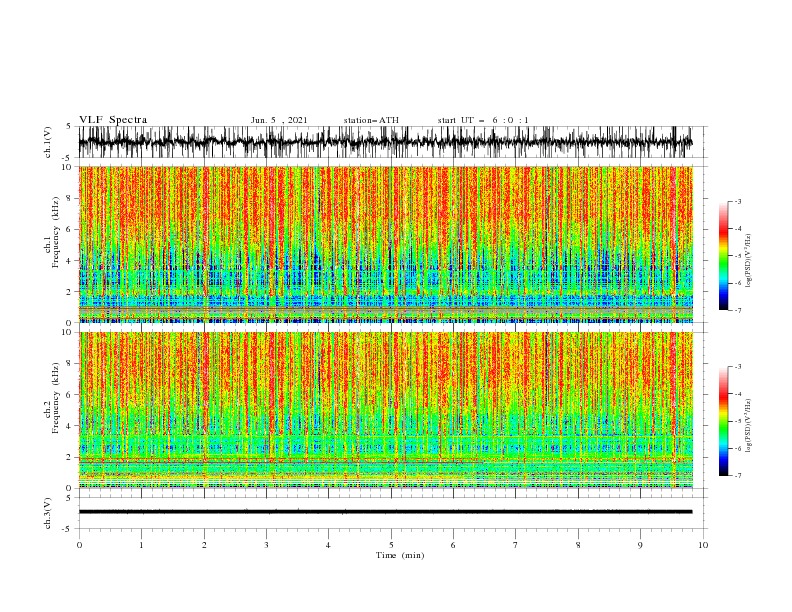This screenshot has height=612, width=792.
Task: Click the ch.1 frequency spectrogram panel
Action: pos(386,244)
